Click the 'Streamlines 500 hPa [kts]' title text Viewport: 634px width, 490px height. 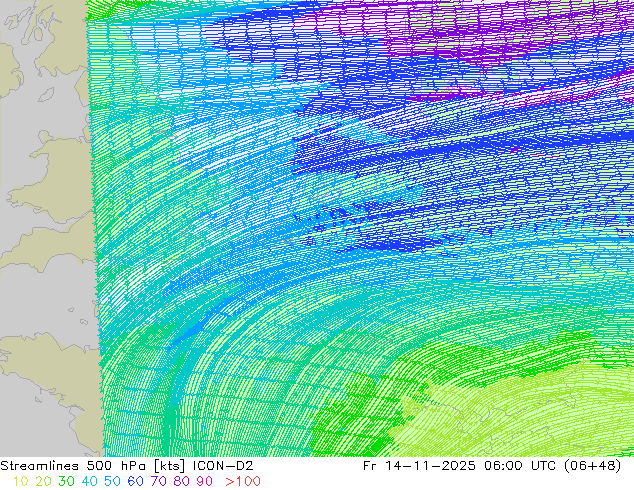(93, 466)
